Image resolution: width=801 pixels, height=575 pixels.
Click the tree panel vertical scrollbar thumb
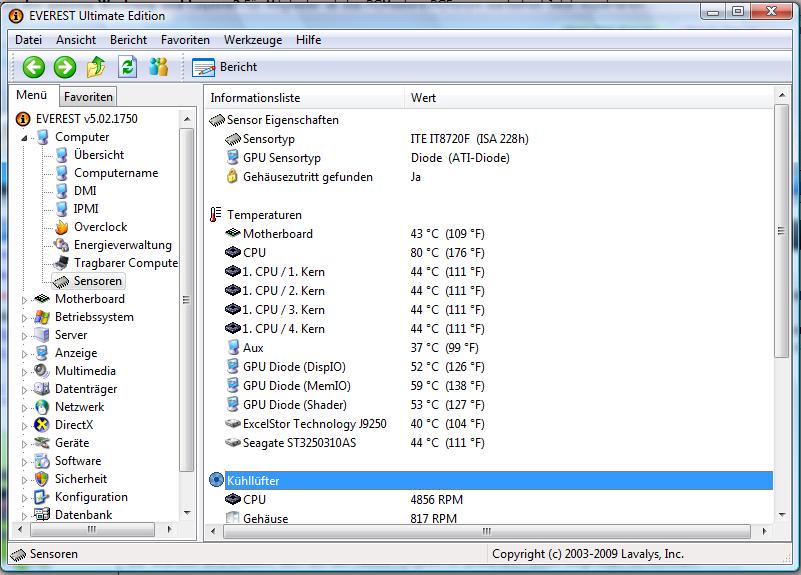[x=186, y=300]
